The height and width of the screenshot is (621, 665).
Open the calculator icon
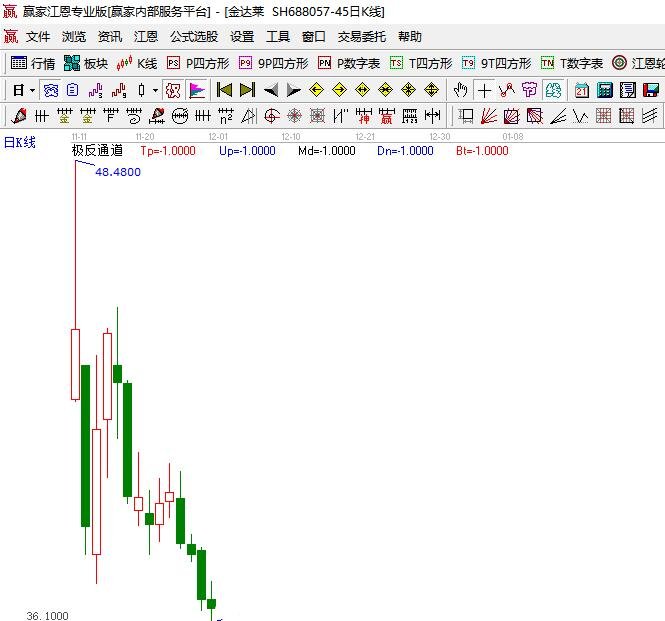[x=605, y=90]
